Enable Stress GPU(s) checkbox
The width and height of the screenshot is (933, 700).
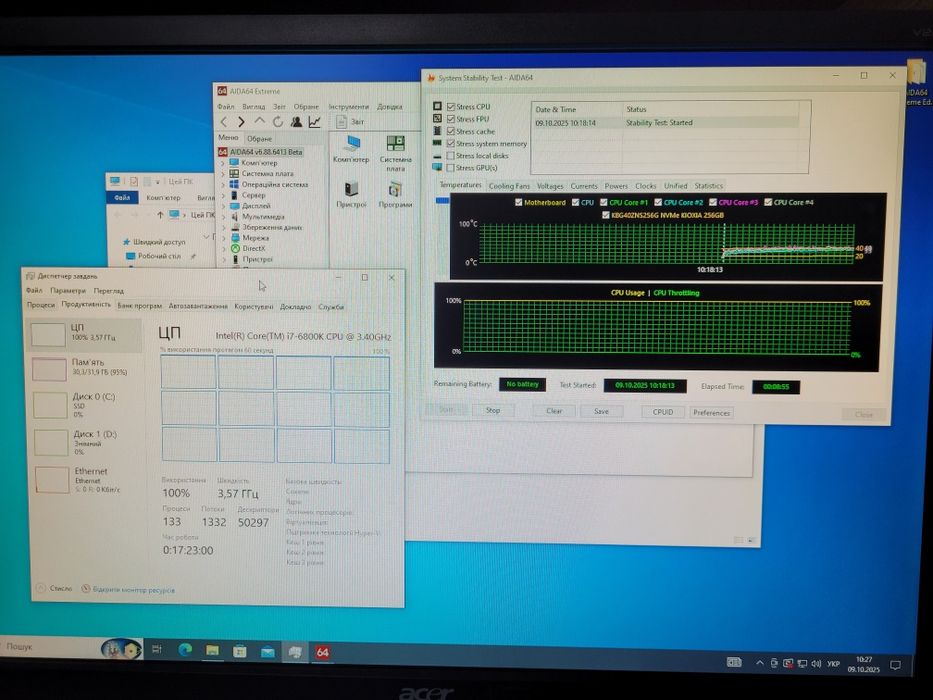(450, 168)
